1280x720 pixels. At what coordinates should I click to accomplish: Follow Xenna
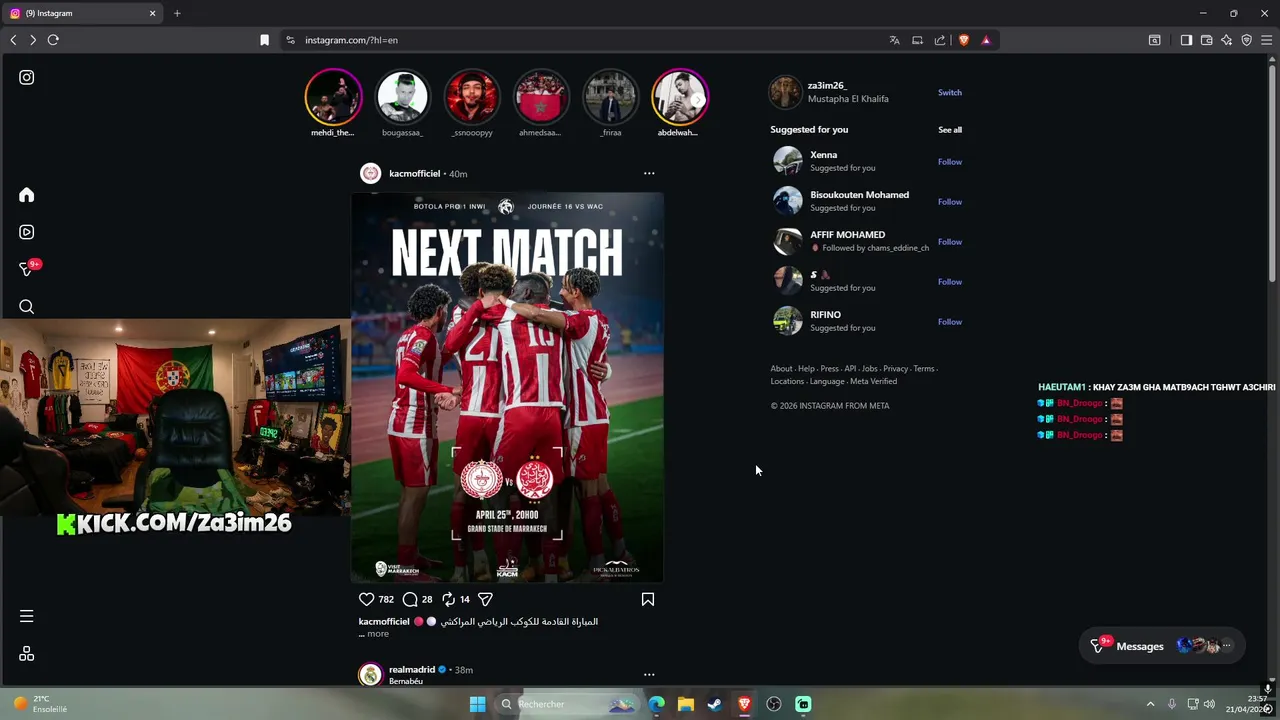tap(950, 161)
